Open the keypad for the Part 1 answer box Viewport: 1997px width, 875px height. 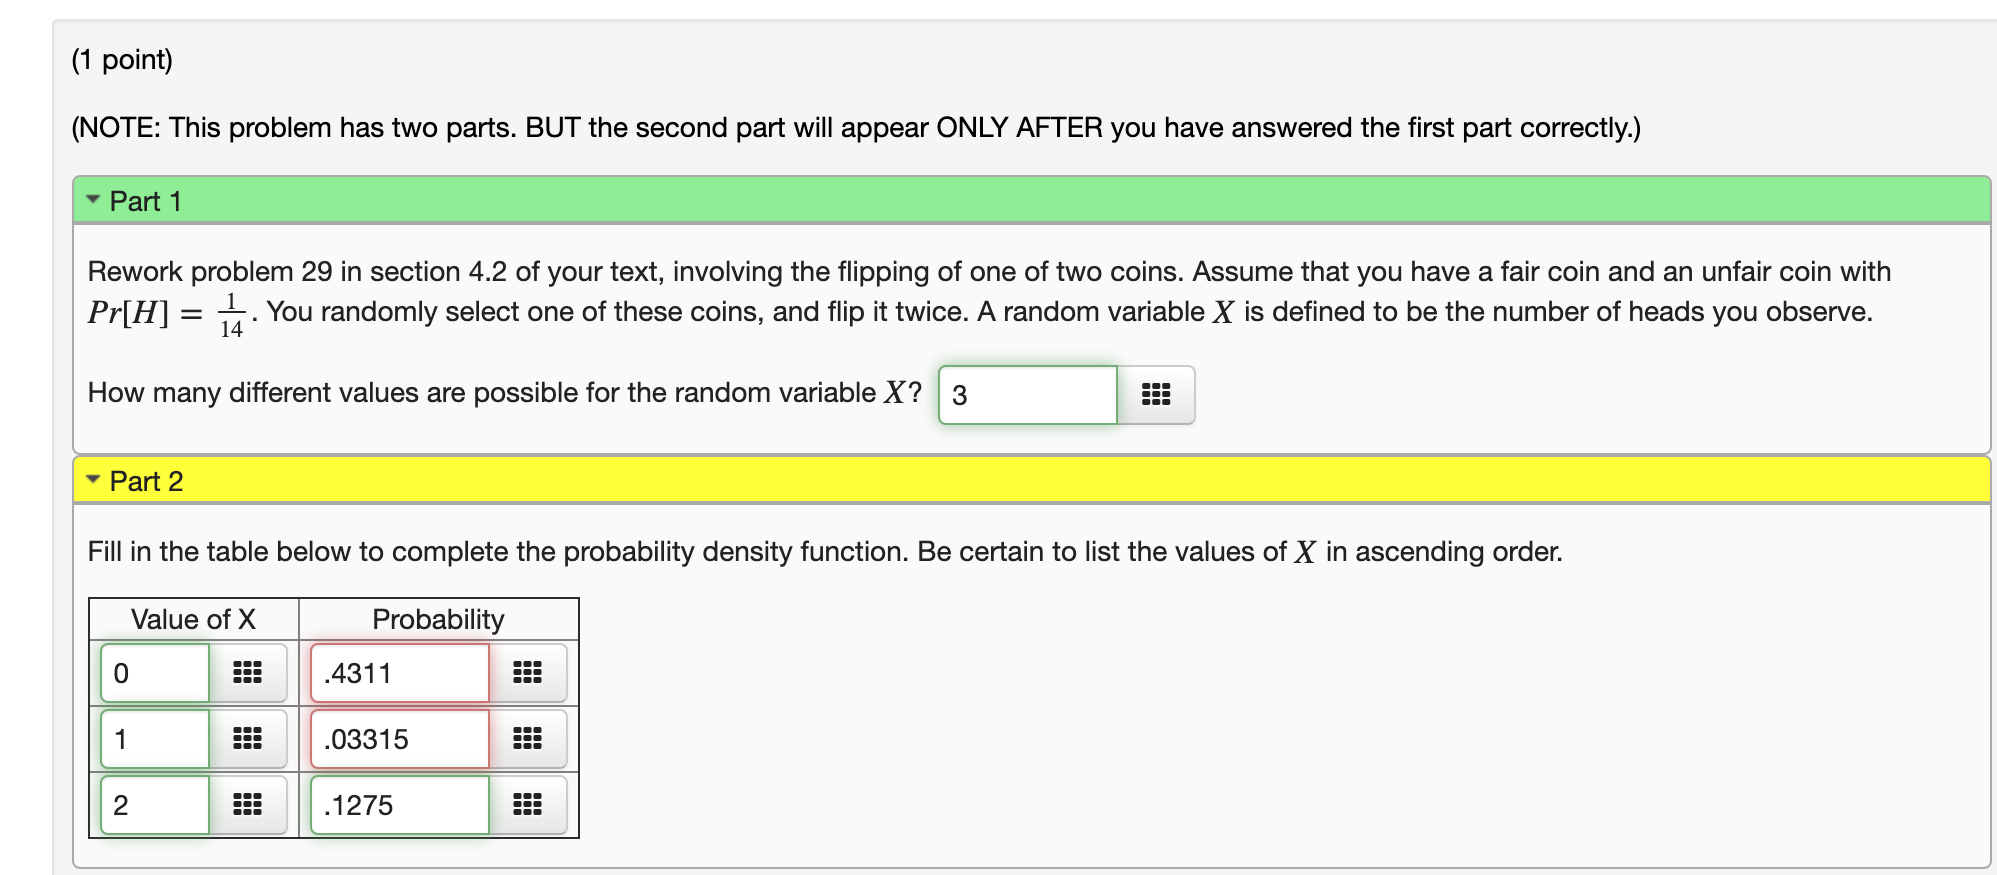[1156, 395]
